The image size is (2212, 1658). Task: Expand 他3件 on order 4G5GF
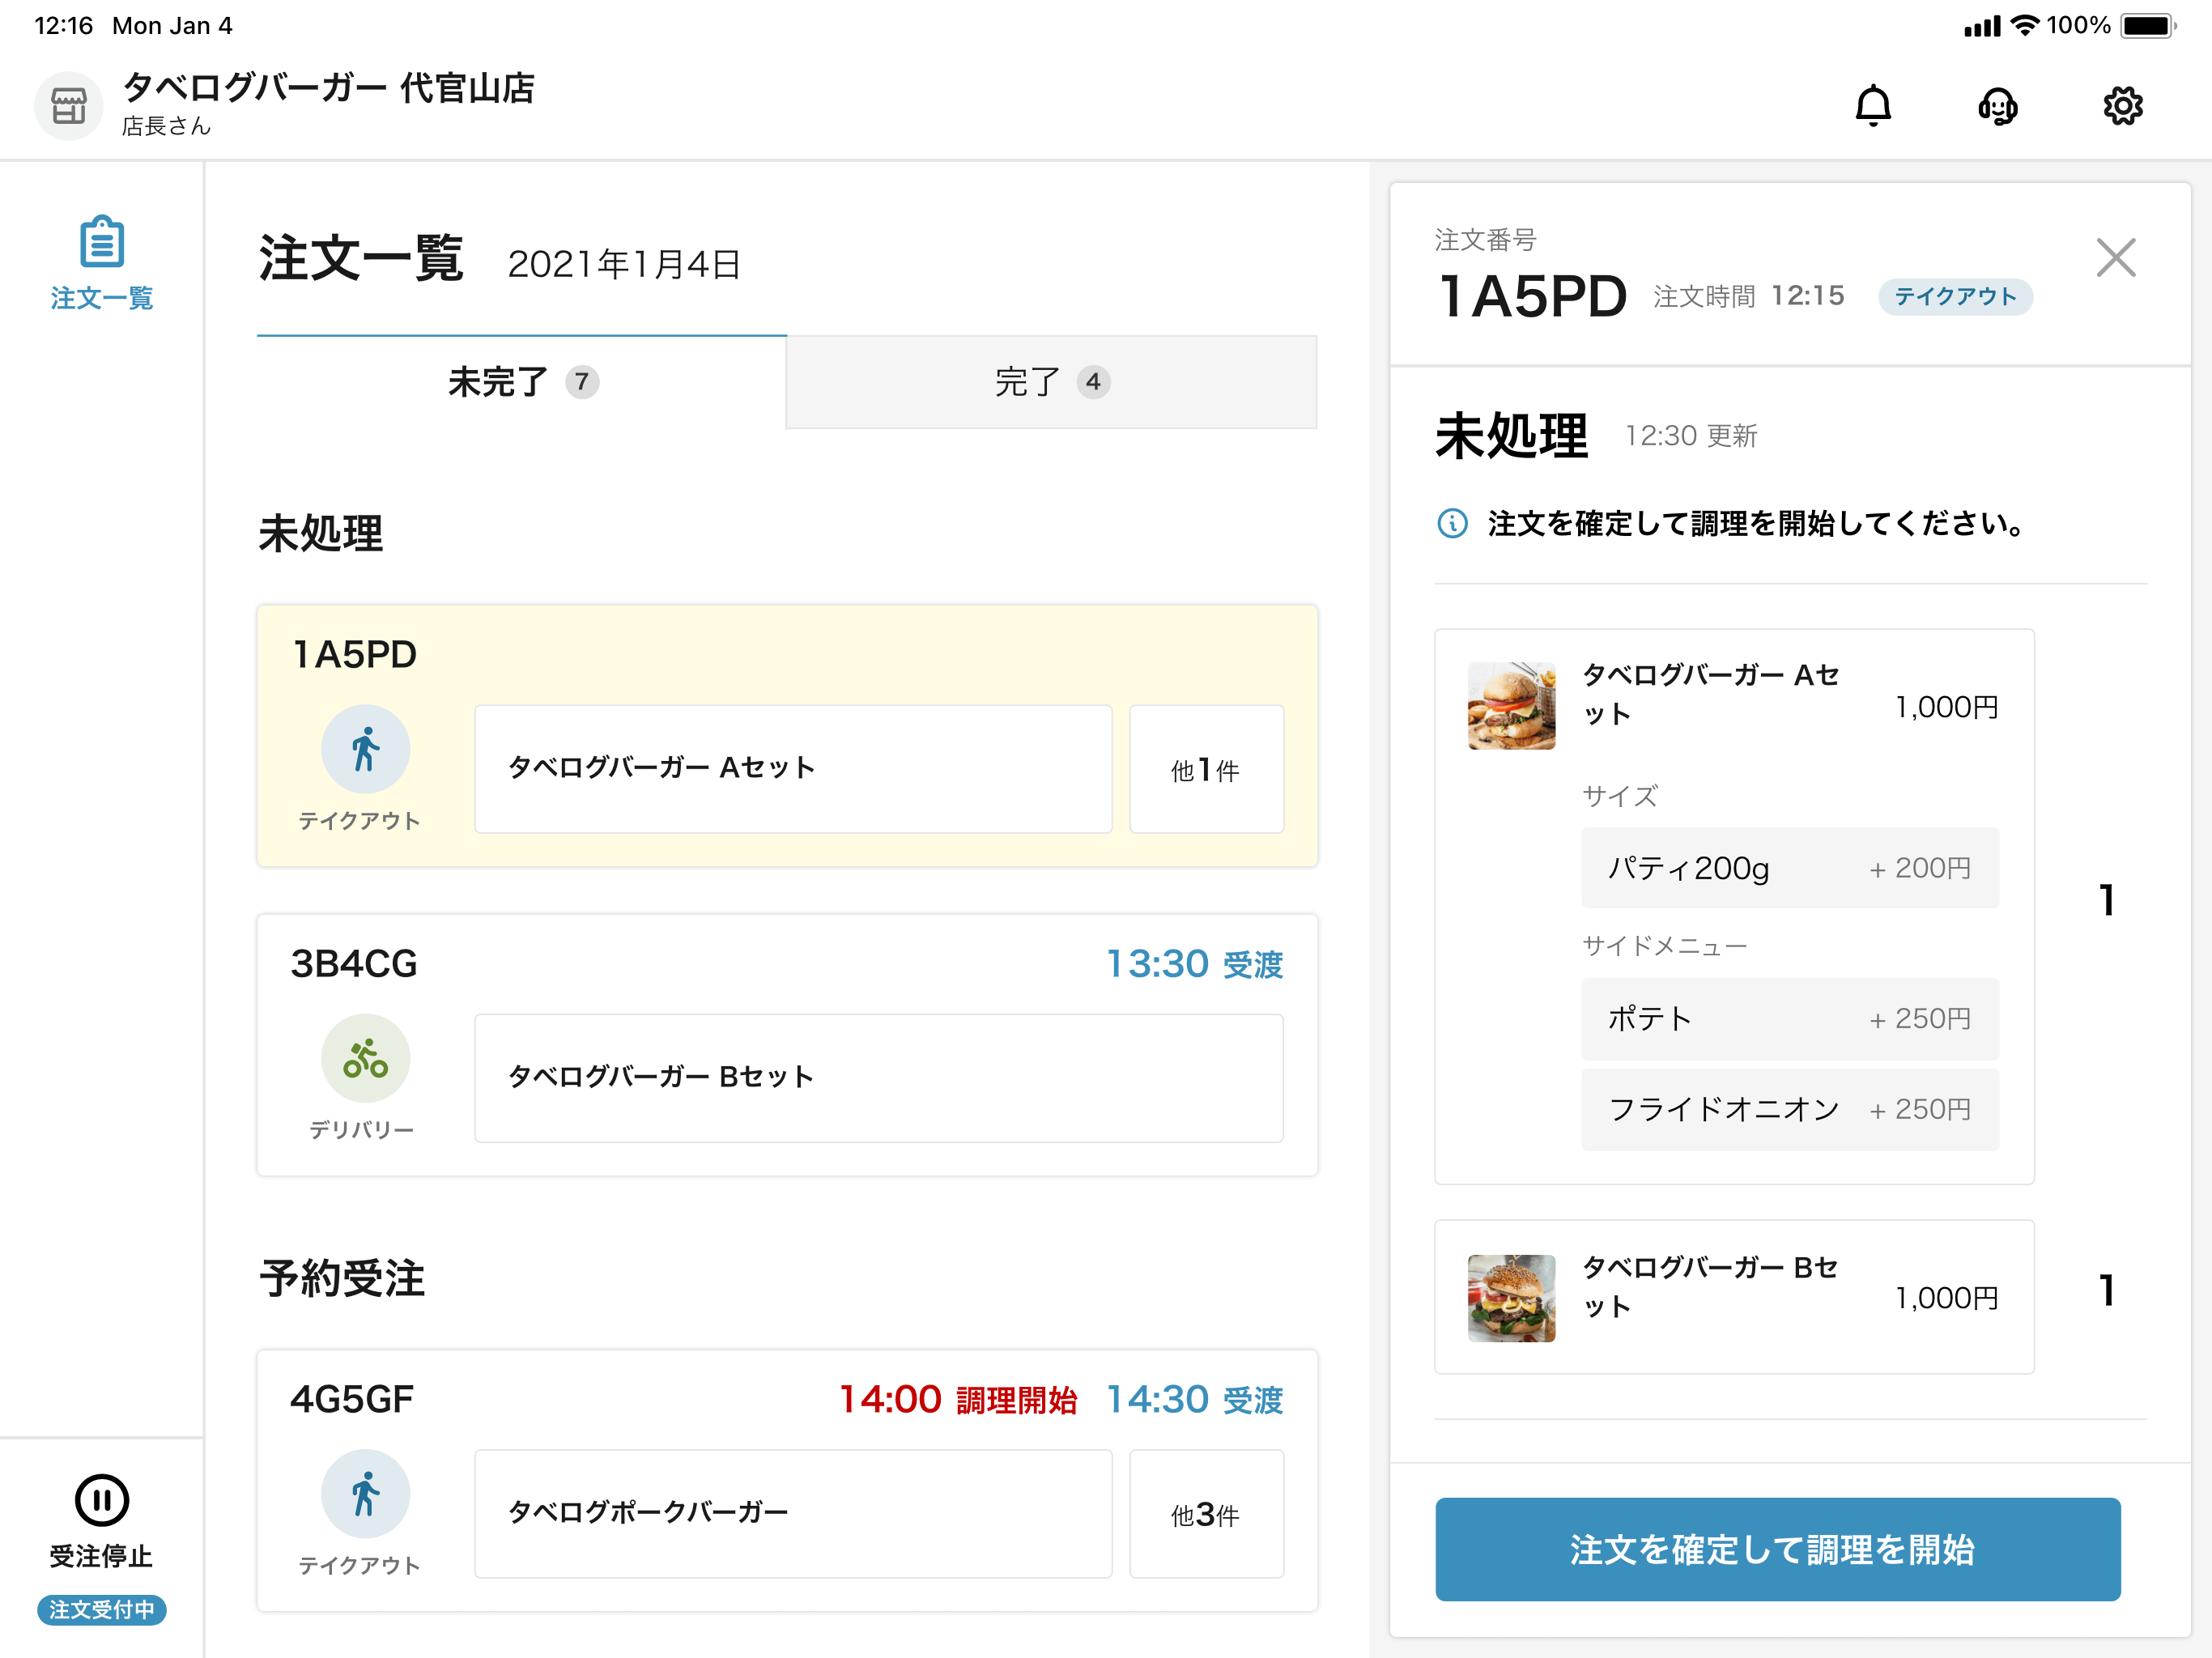click(1206, 1514)
